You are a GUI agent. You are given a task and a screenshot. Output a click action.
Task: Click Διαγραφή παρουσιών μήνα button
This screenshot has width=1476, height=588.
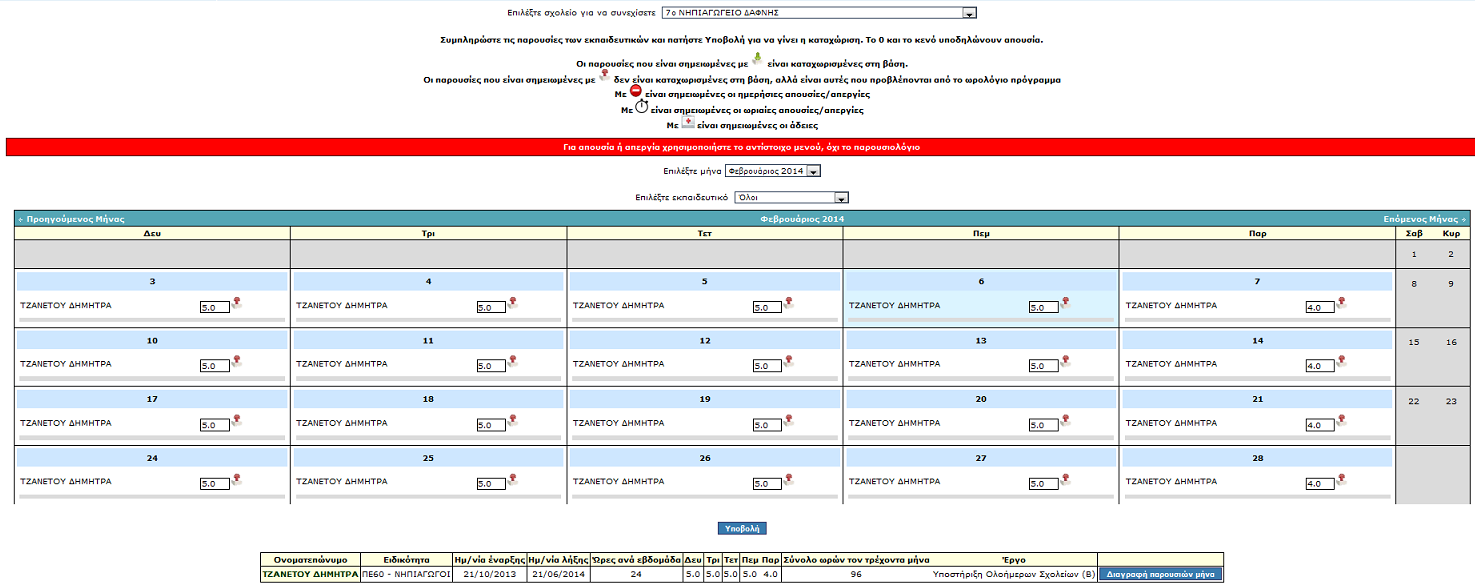(x=1160, y=575)
